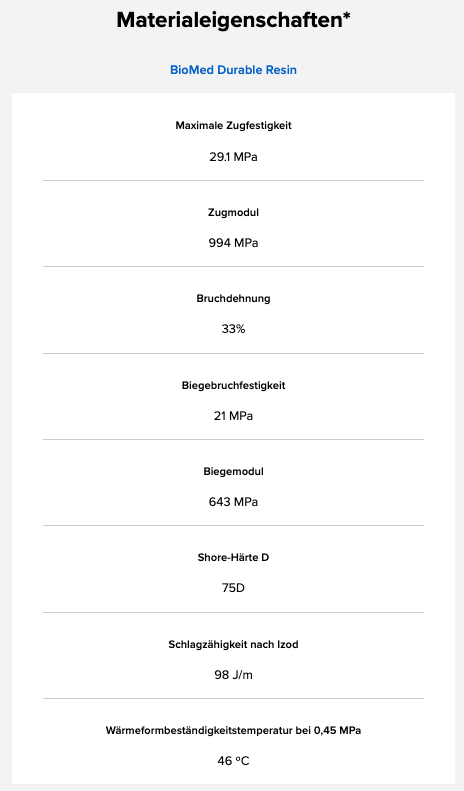Image resolution: width=464 pixels, height=791 pixels.
Task: Click the 46 °C temperature value
Action: pos(233,761)
